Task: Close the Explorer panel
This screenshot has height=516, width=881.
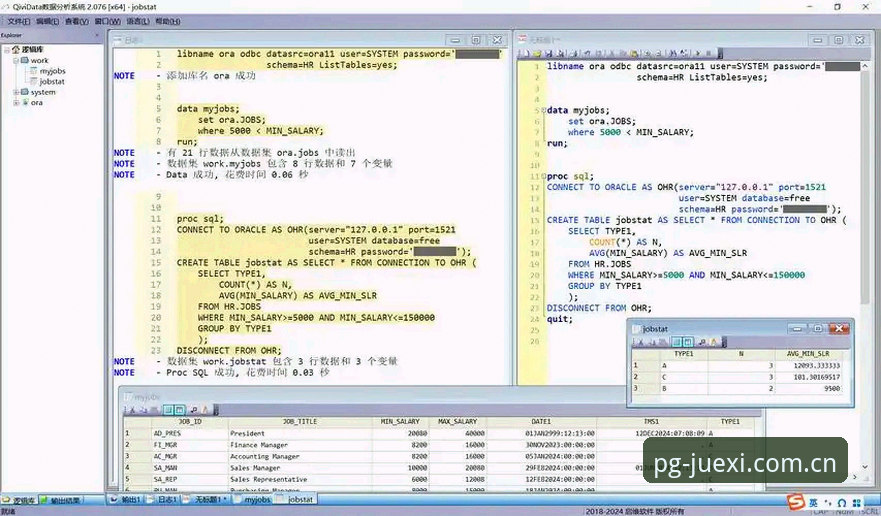Action: (97, 35)
